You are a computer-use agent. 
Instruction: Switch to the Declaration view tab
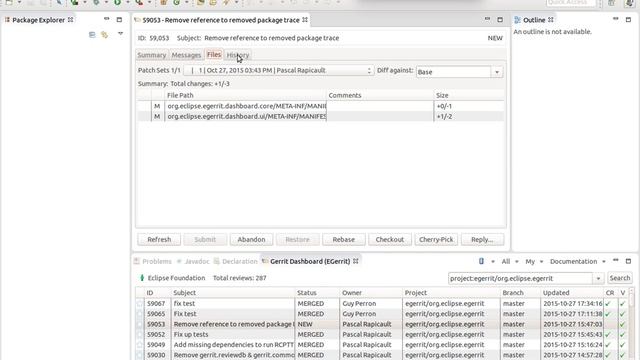pyautogui.click(x=236, y=261)
